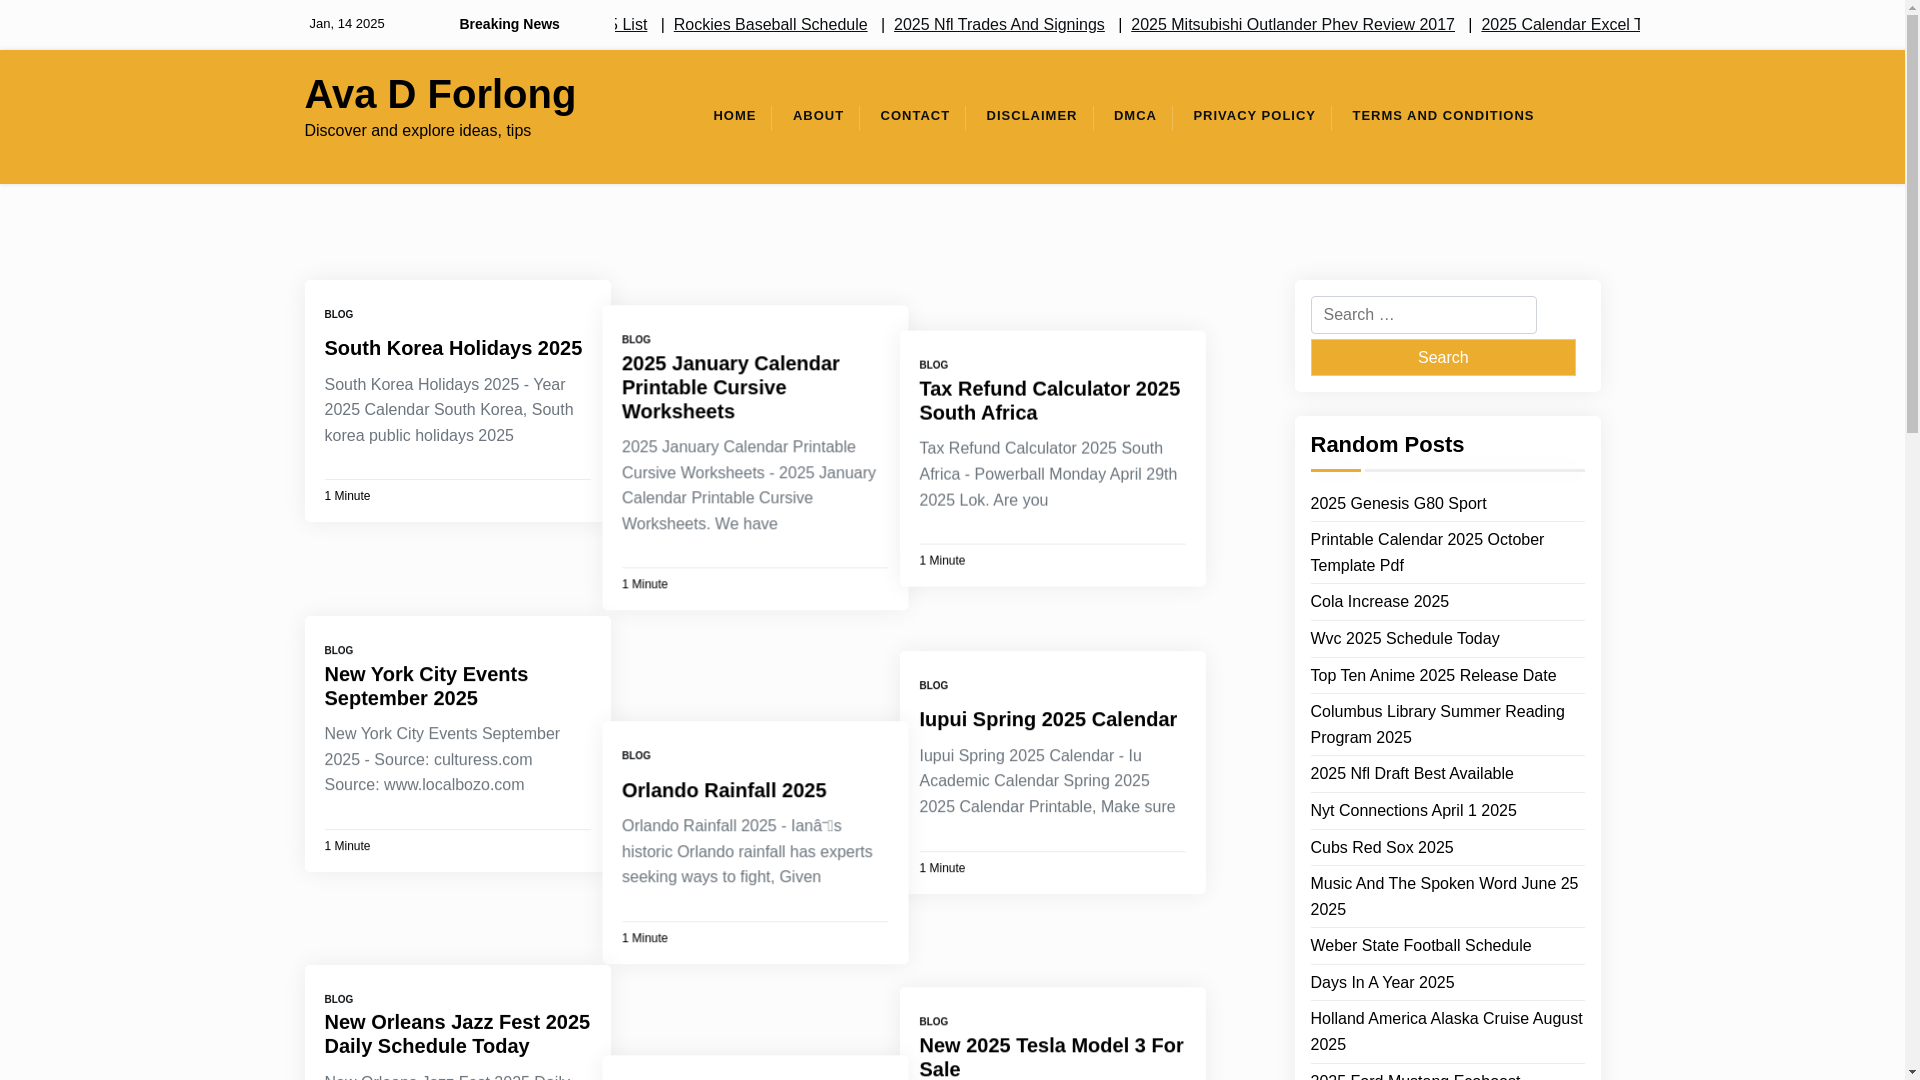This screenshot has height=1080, width=1920.
Task: Open 2025 Nfl Trades And Signings news
Action: (998, 25)
